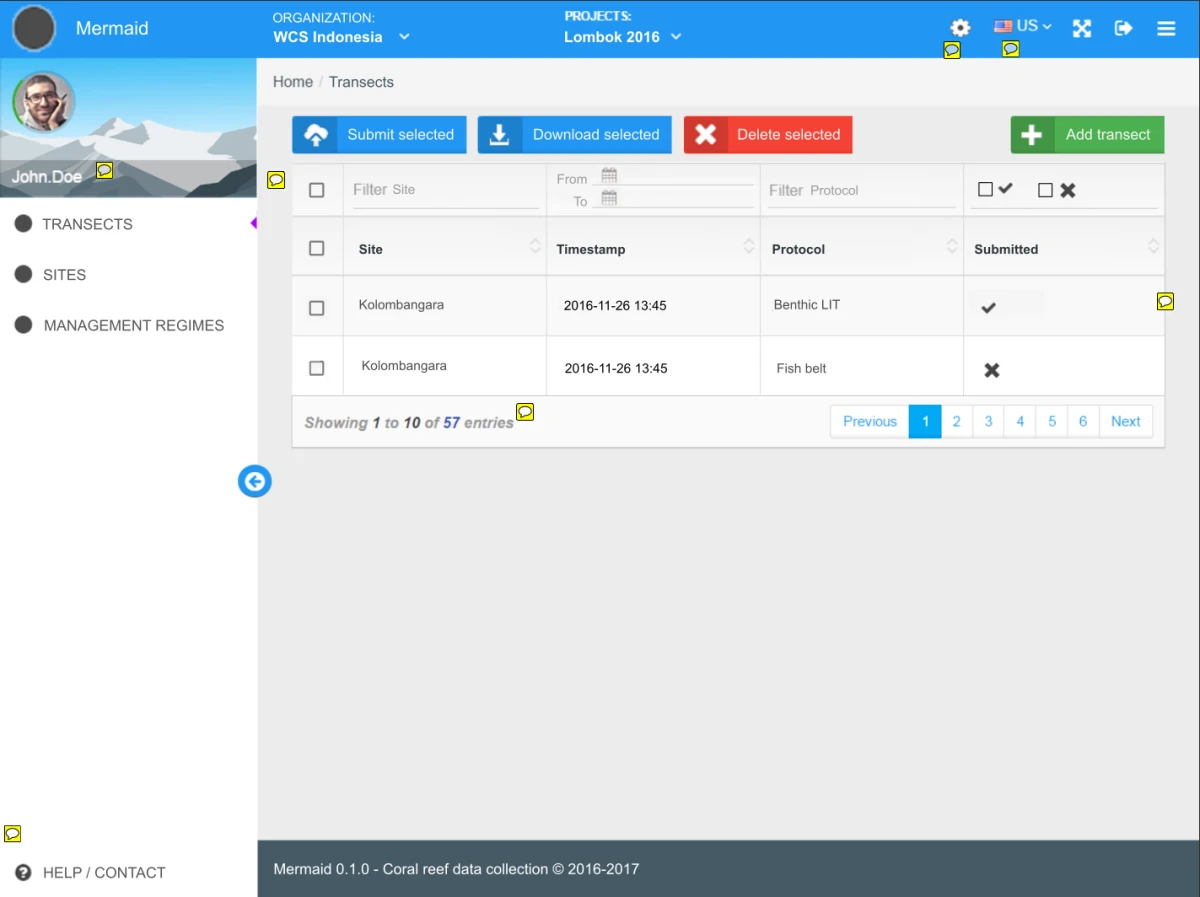This screenshot has width=1200, height=897.
Task: Enable the submitted checkmark filter checkbox
Action: click(985, 189)
